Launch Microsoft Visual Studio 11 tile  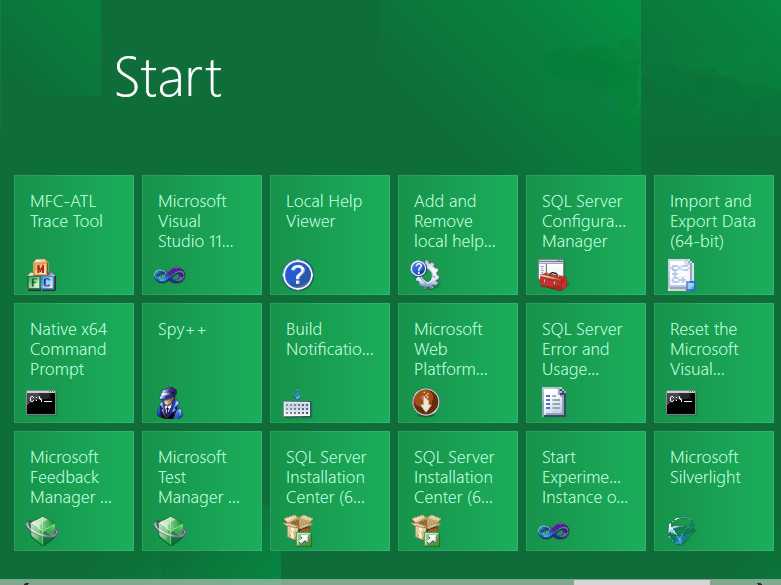tap(201, 235)
